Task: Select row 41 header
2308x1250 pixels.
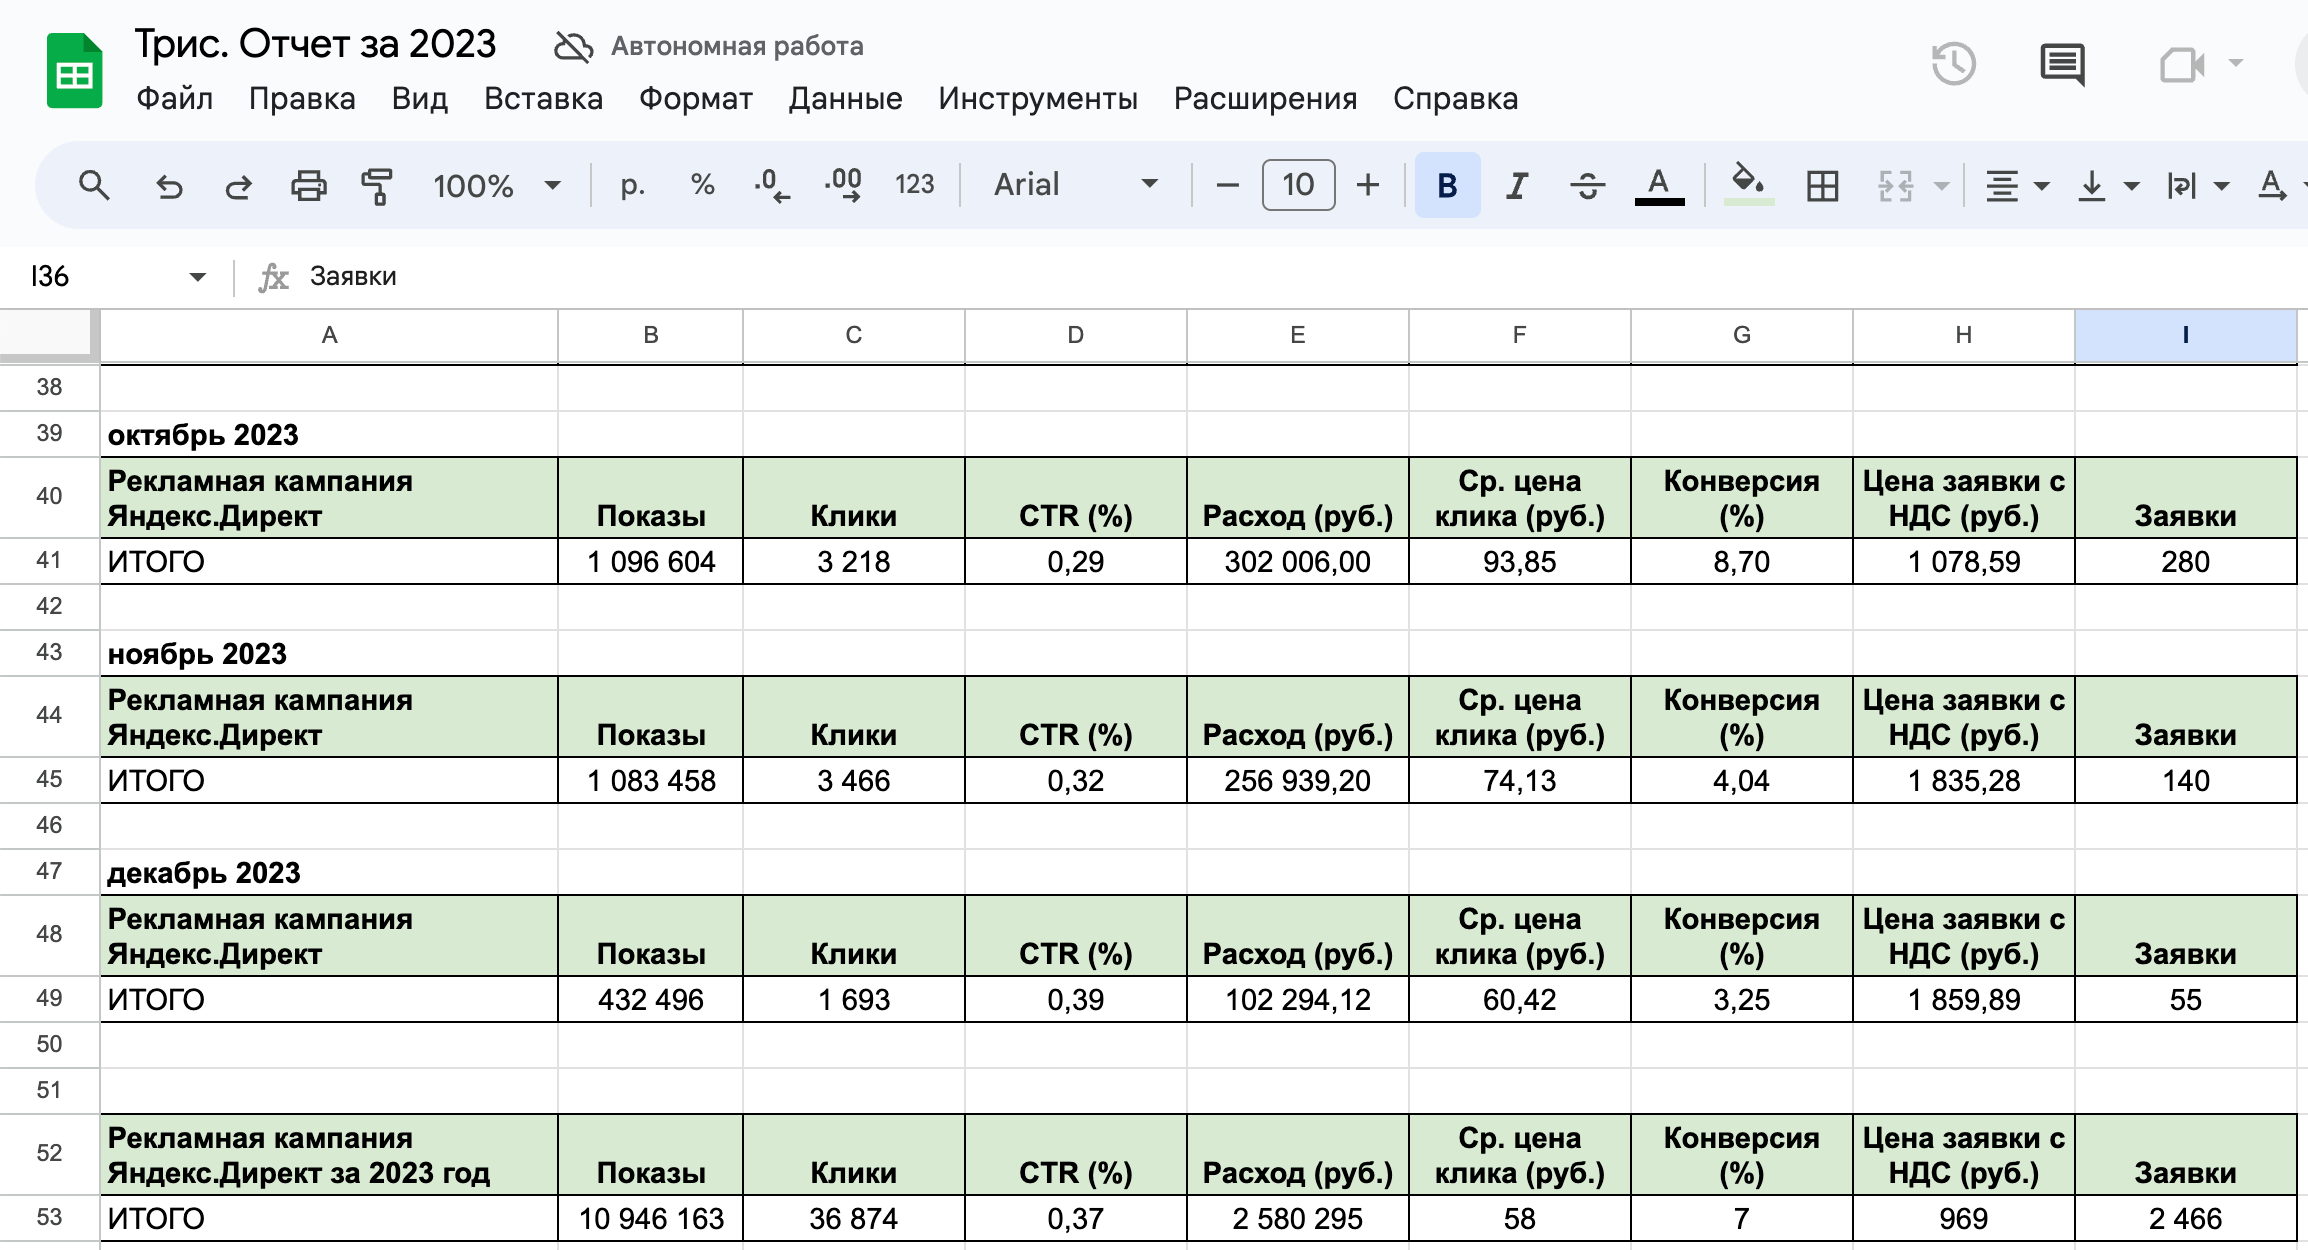Action: point(49,561)
